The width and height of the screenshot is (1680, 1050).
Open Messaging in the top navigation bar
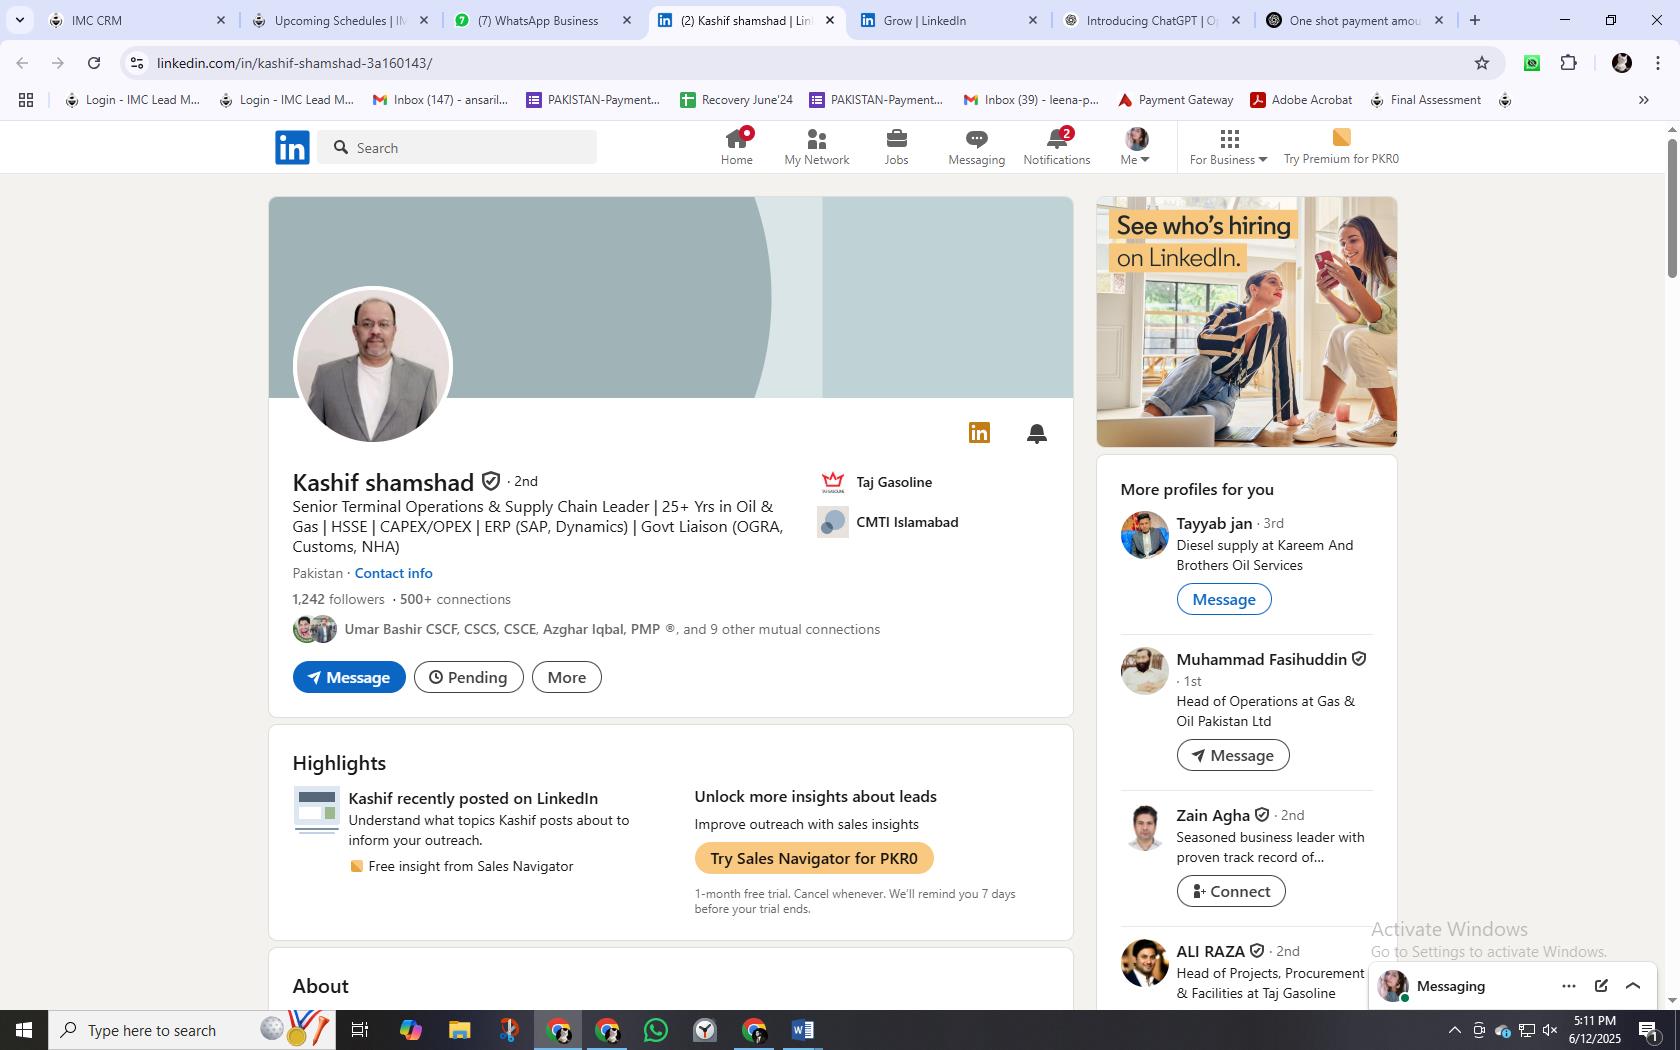pyautogui.click(x=977, y=147)
